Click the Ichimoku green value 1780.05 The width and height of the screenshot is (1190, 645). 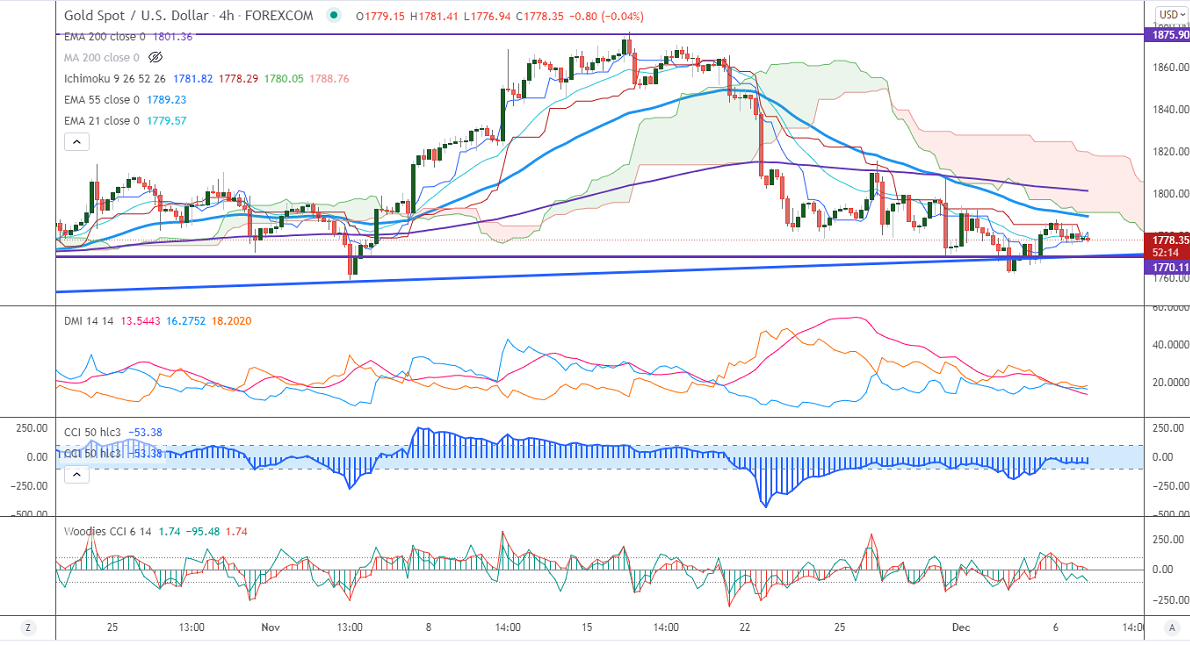coord(284,79)
